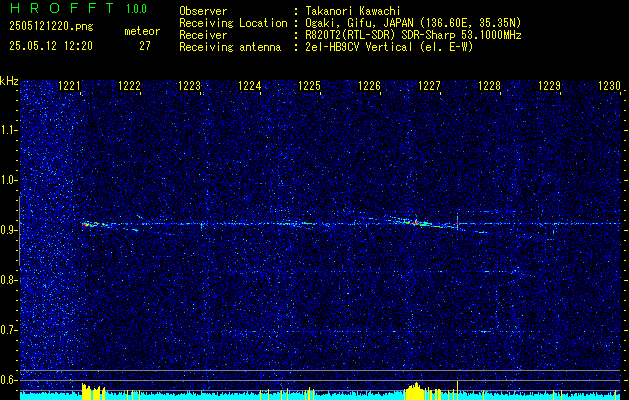Click the red vertical spike after 1227
Image resolution: width=629 pixels, height=400 pixels.
click(457, 222)
